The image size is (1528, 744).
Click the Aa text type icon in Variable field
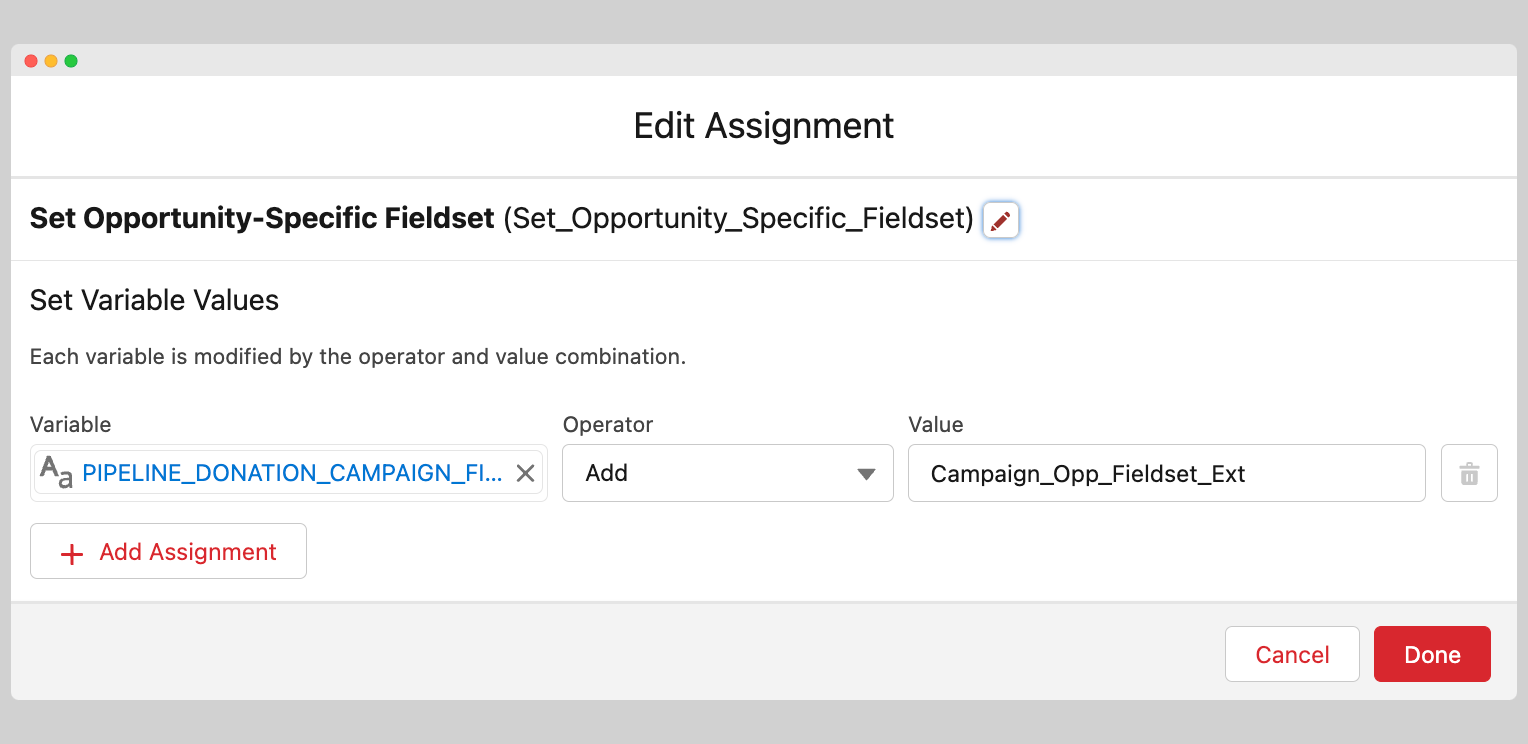[56, 472]
